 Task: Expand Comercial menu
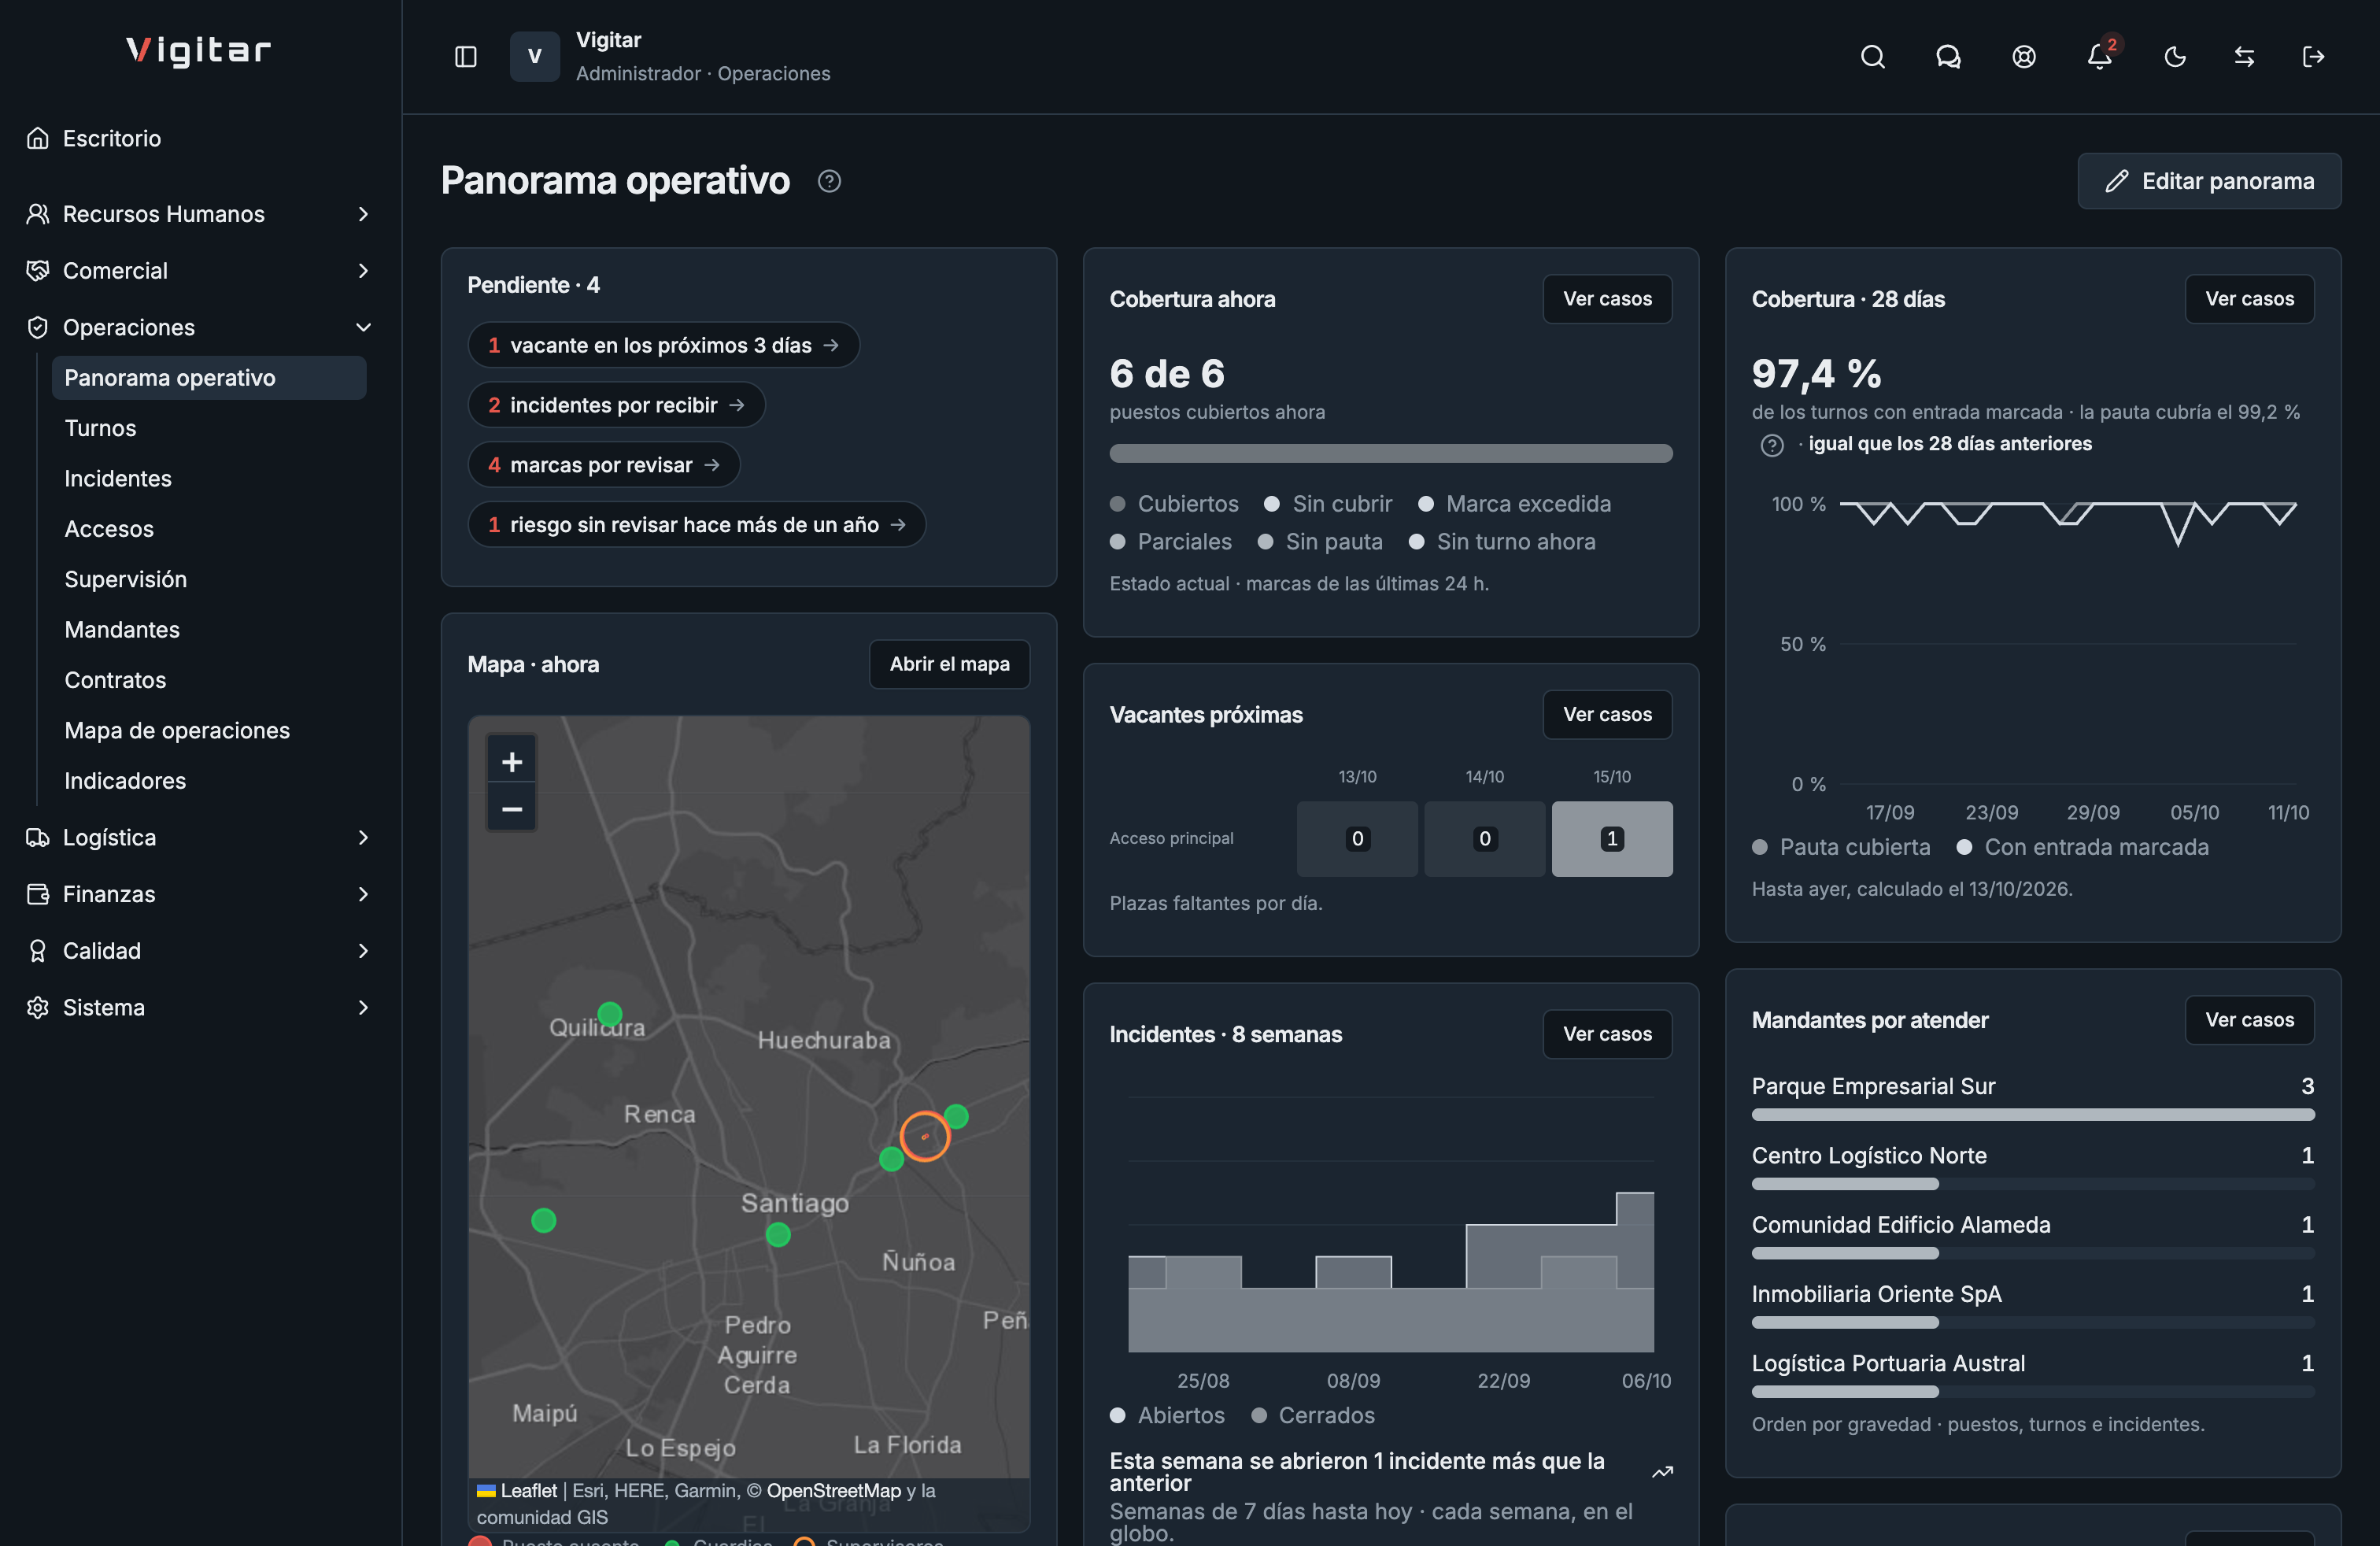[x=200, y=271]
